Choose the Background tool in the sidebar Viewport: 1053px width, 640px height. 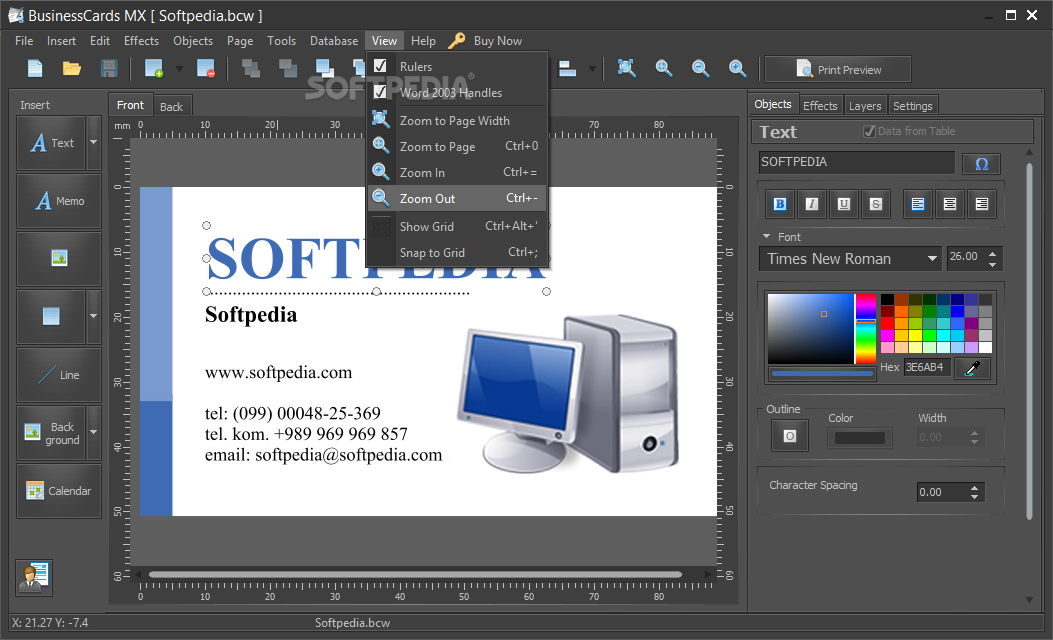51,433
